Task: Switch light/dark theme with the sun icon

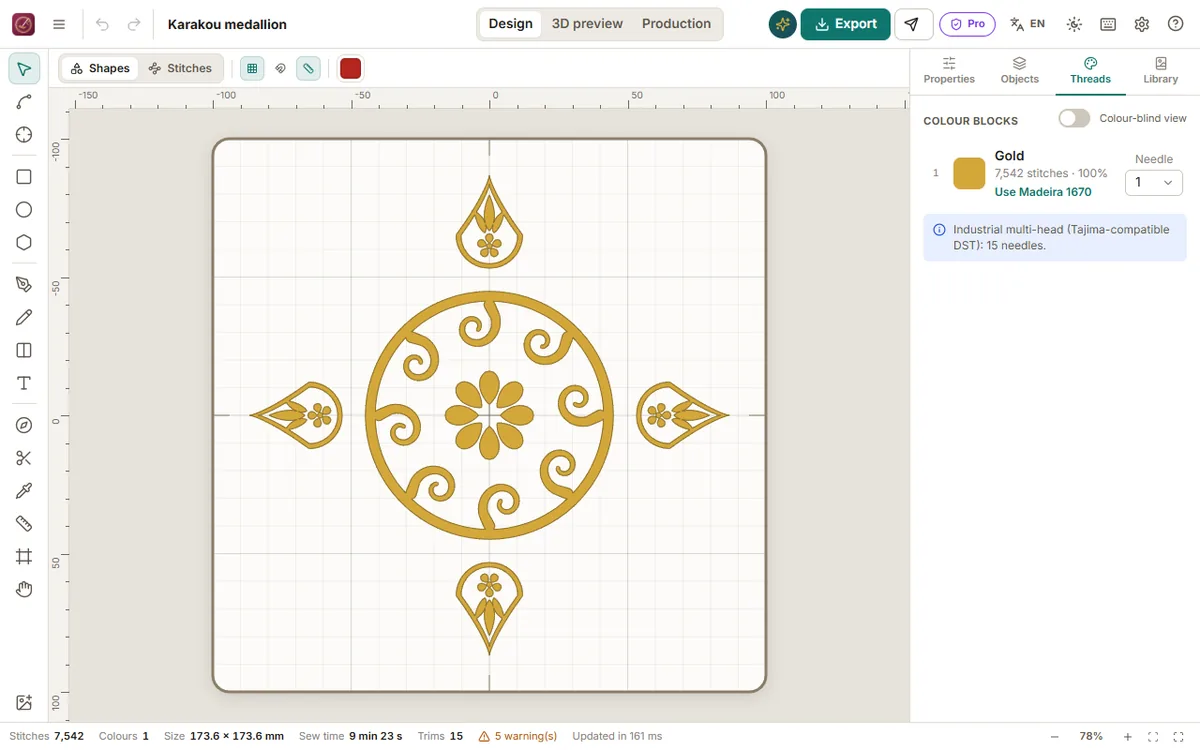Action: pos(1074,24)
